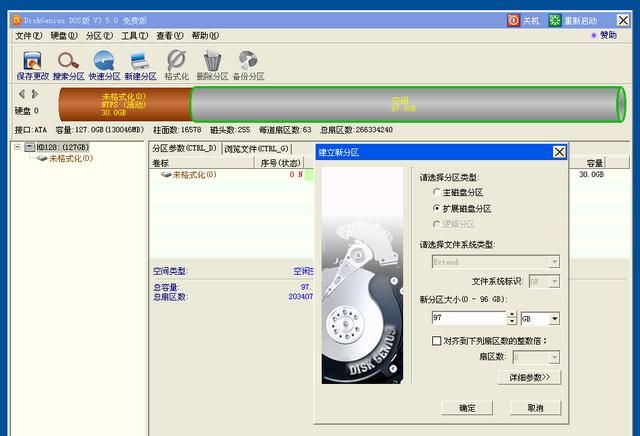Image resolution: width=640 pixels, height=436 pixels.
Task: Enable the align to sector multiple checkbox
Action: point(436,340)
